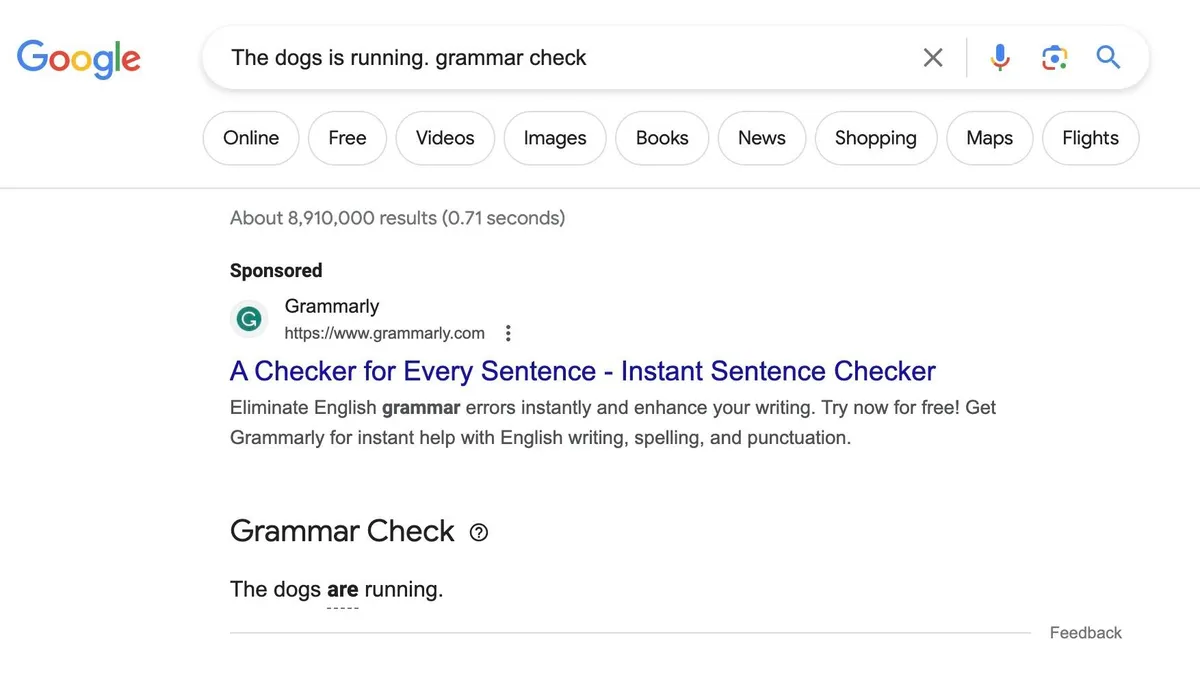Enable the Online results filter
Viewport: 1200px width, 676px height.
[x=250, y=138]
